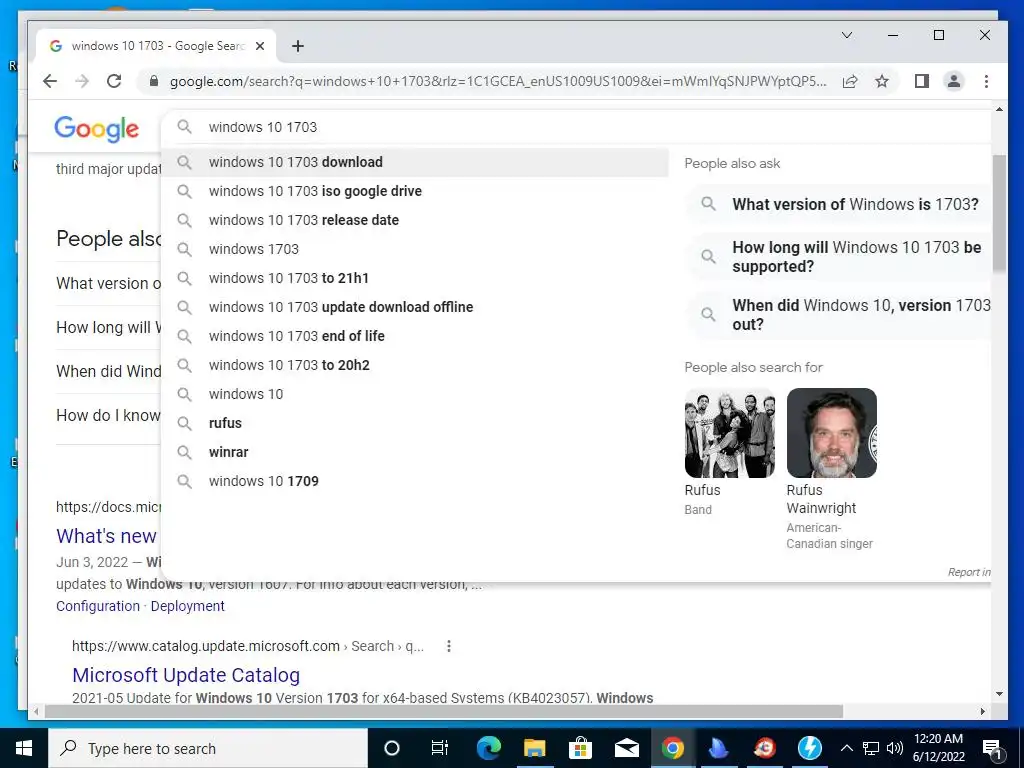Click When did Windows 10, version 1703 question
Image resolution: width=1024 pixels, height=768 pixels.
click(x=841, y=315)
